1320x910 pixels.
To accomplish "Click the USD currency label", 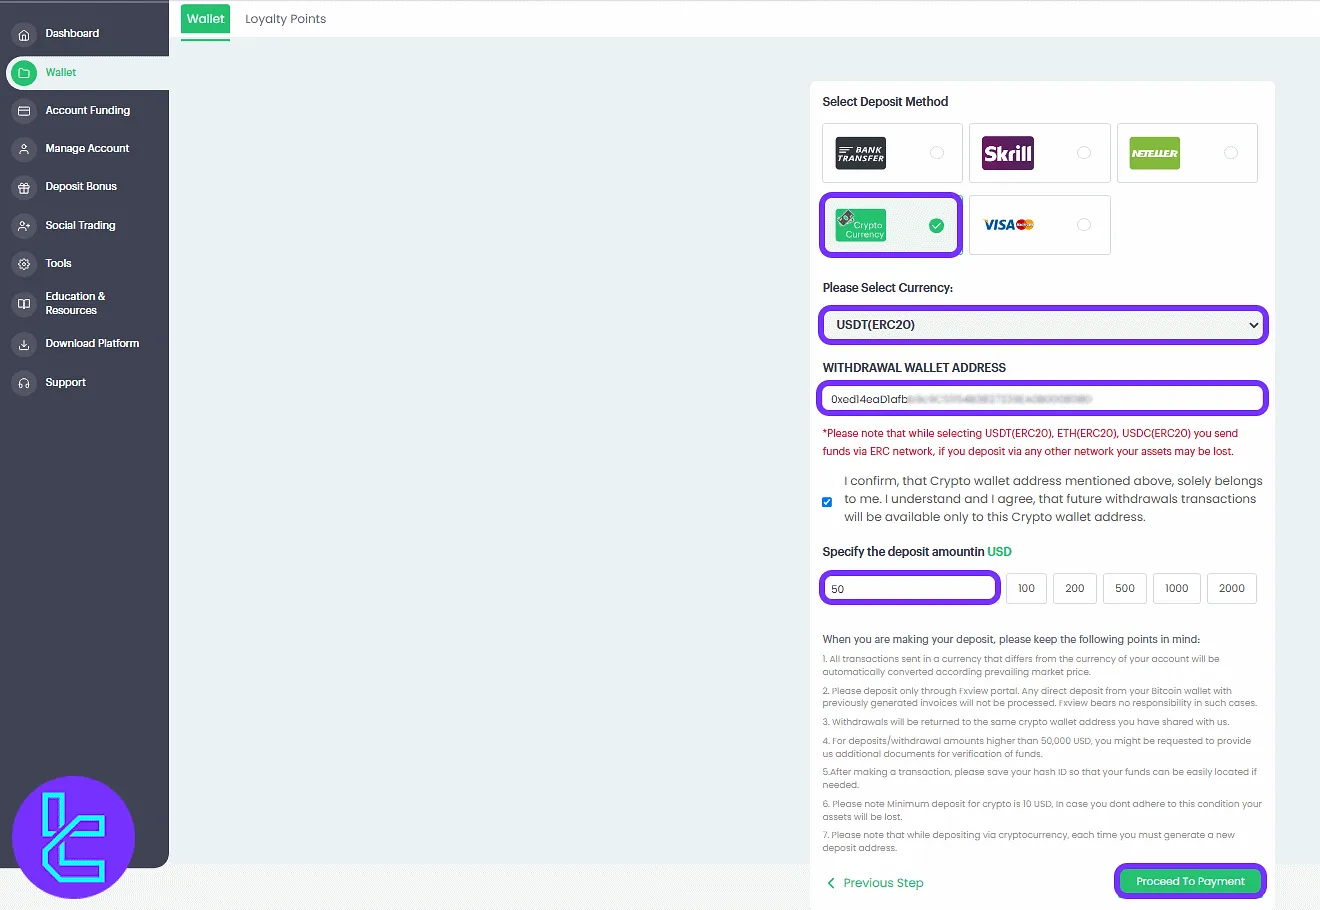I will [999, 552].
